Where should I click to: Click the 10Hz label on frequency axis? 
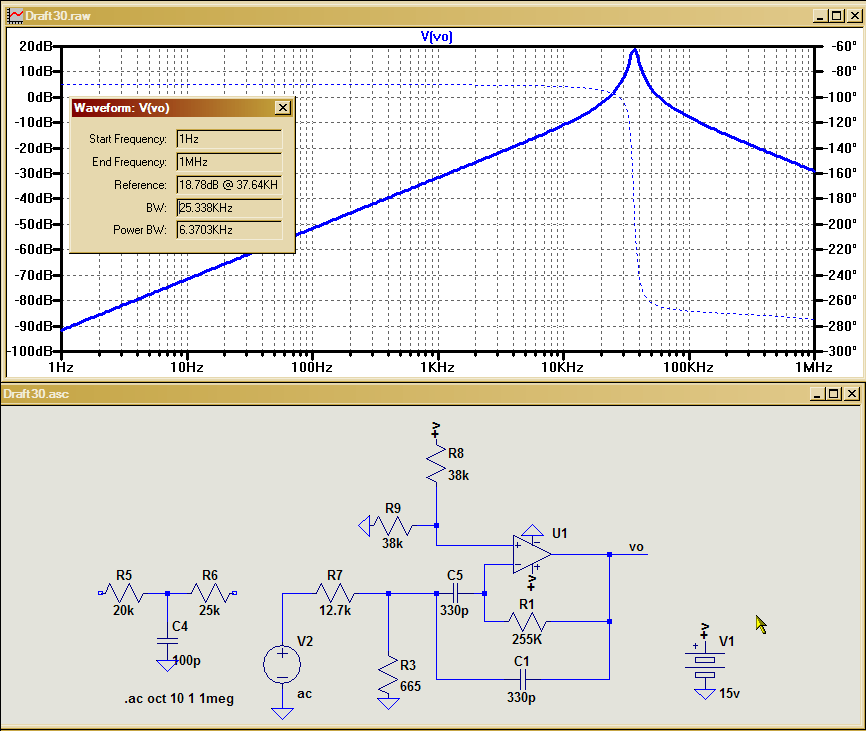pyautogui.click(x=187, y=368)
